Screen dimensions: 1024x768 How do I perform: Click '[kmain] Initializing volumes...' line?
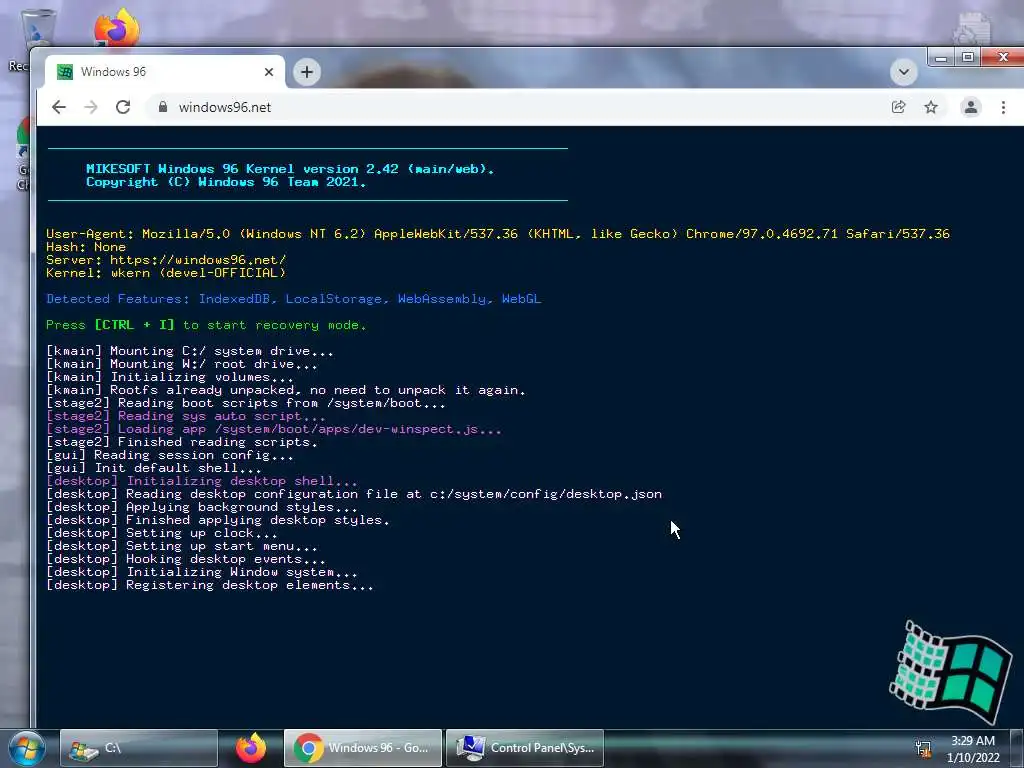170,377
